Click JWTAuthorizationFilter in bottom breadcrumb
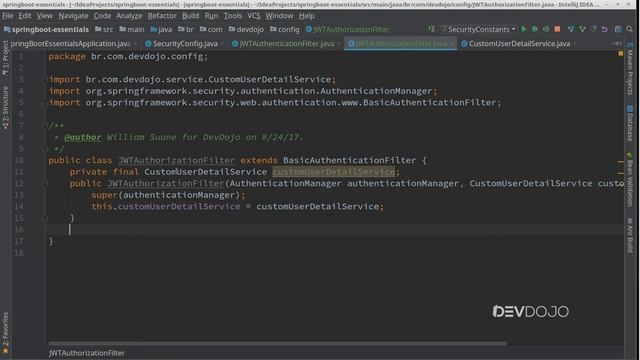Viewport: 640px width, 360px height. click(x=87, y=353)
